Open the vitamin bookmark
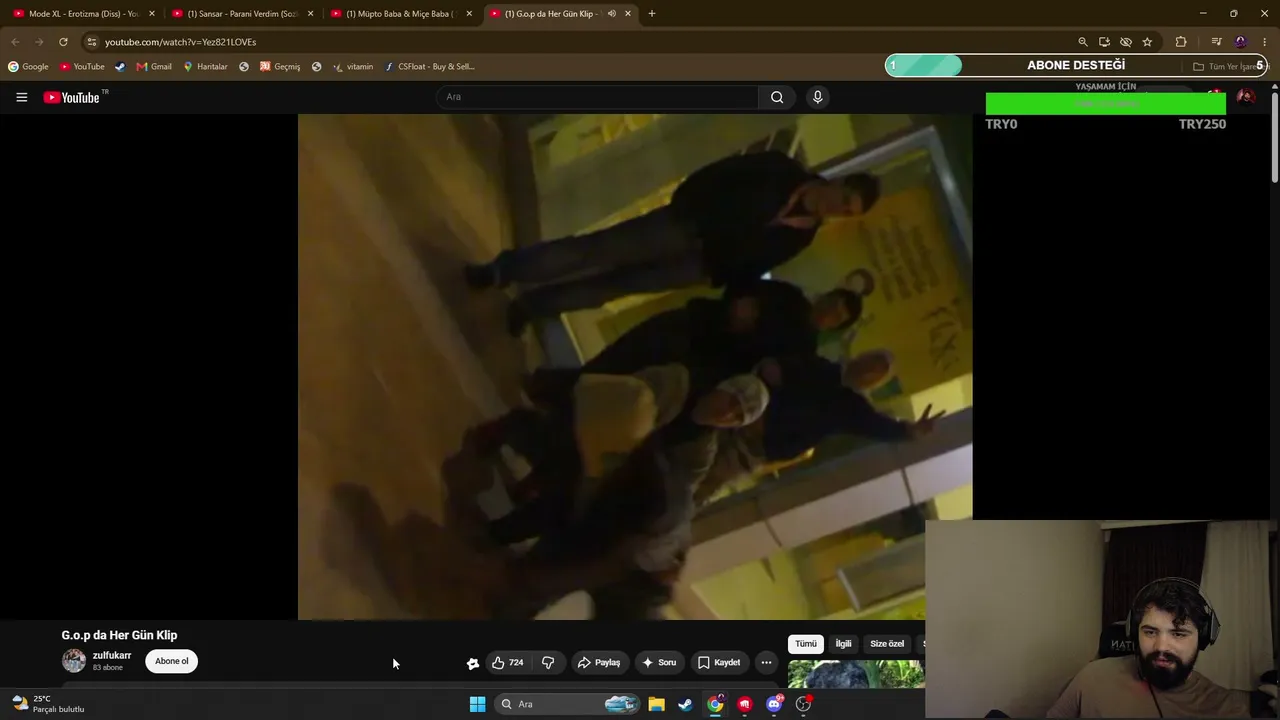This screenshot has width=1280, height=720. coord(353,67)
